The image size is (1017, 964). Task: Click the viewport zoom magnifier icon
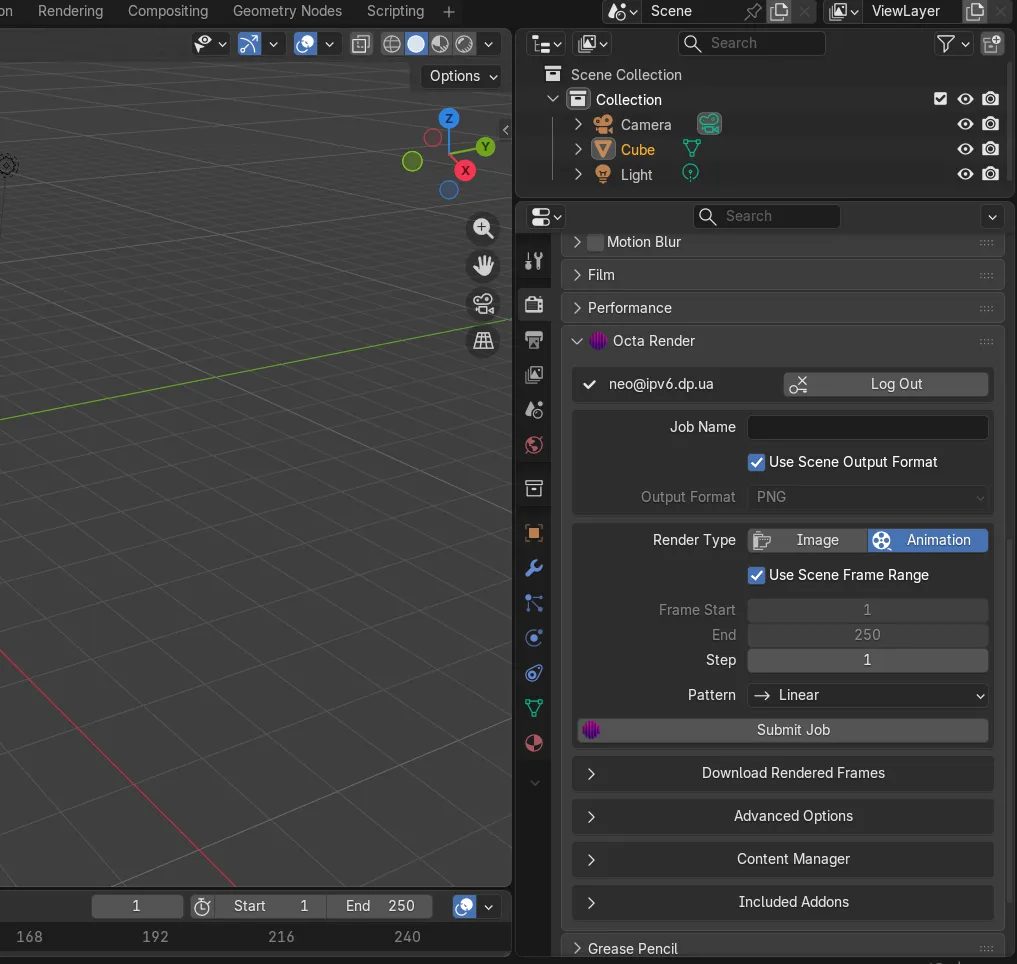click(x=483, y=228)
